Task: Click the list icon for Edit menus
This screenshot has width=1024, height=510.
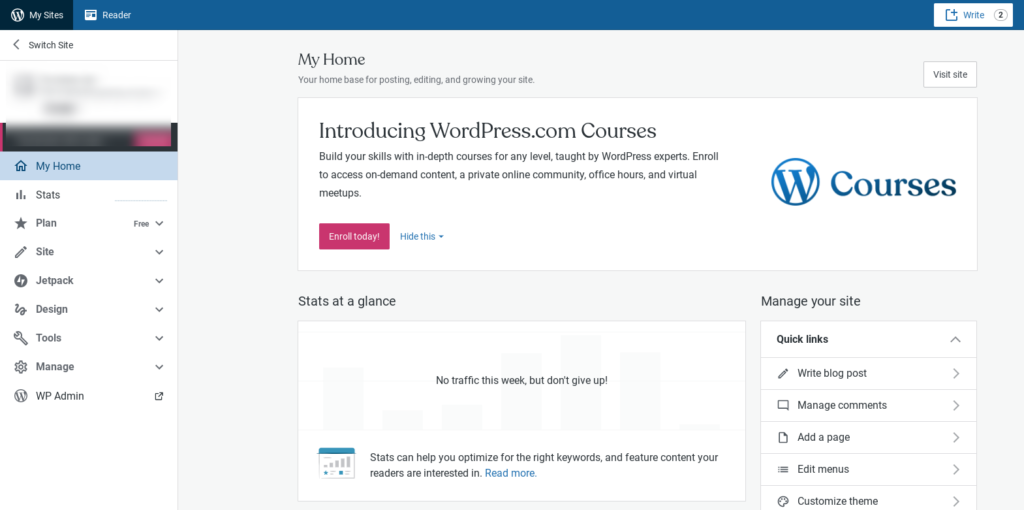Action: tap(783, 470)
